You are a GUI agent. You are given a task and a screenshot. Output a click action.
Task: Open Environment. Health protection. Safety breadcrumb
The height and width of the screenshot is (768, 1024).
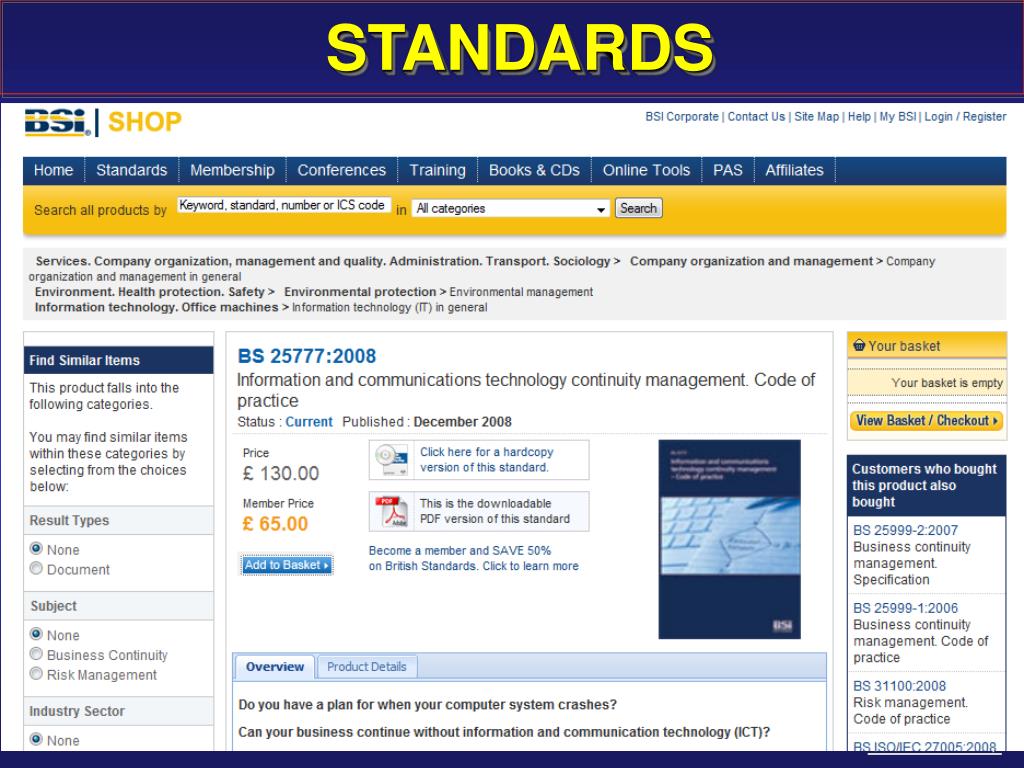tap(150, 292)
